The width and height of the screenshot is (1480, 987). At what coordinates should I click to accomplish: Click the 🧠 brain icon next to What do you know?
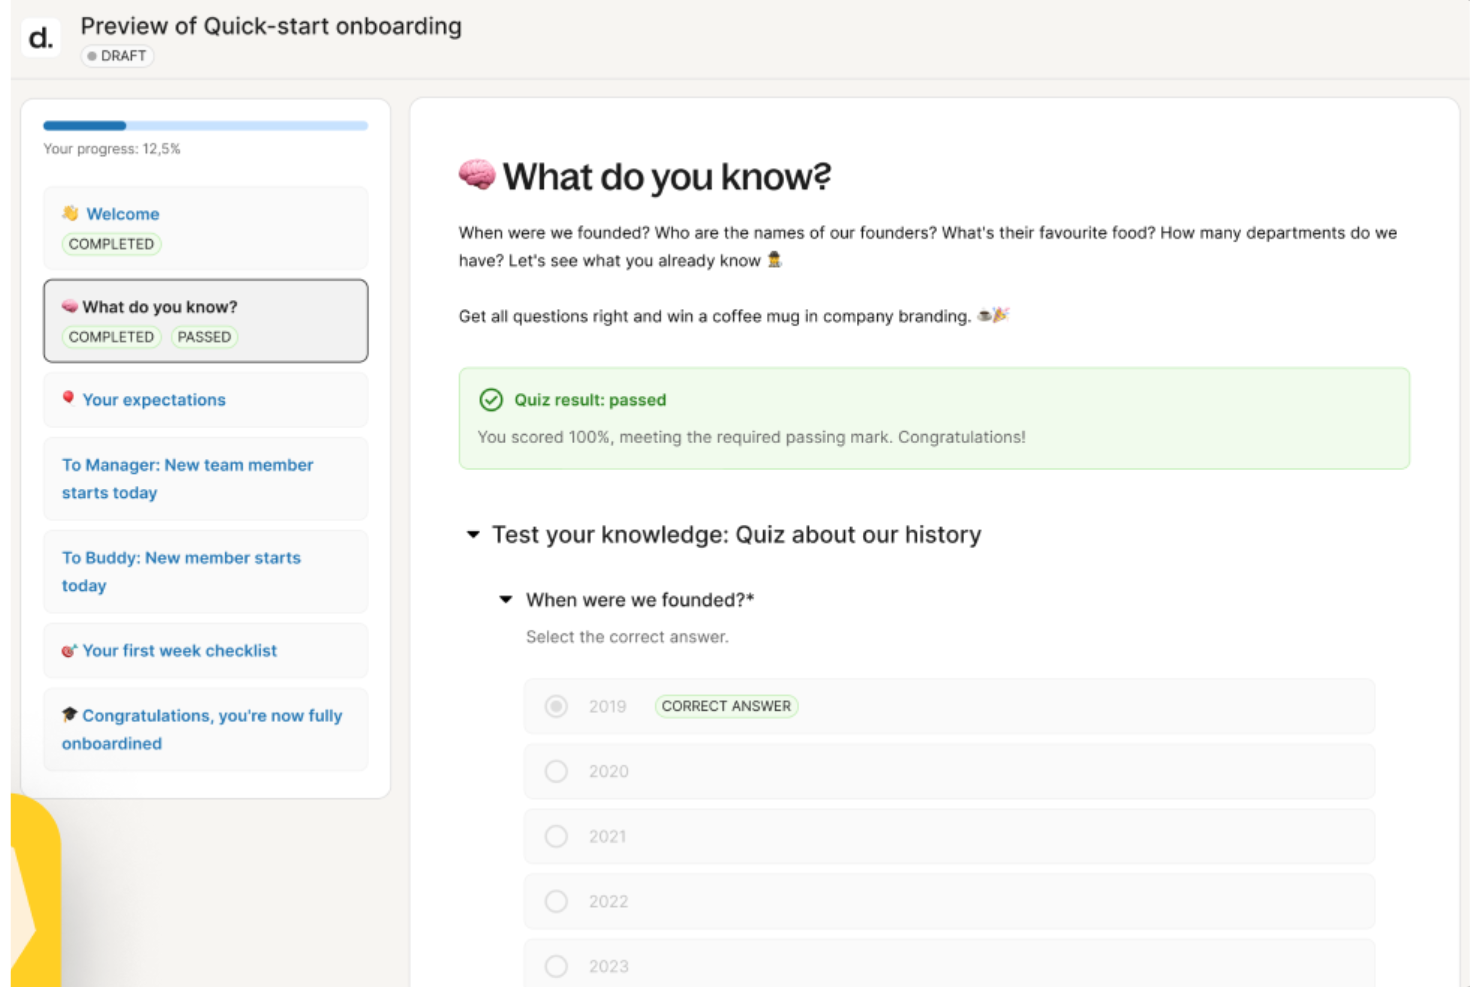(68, 307)
